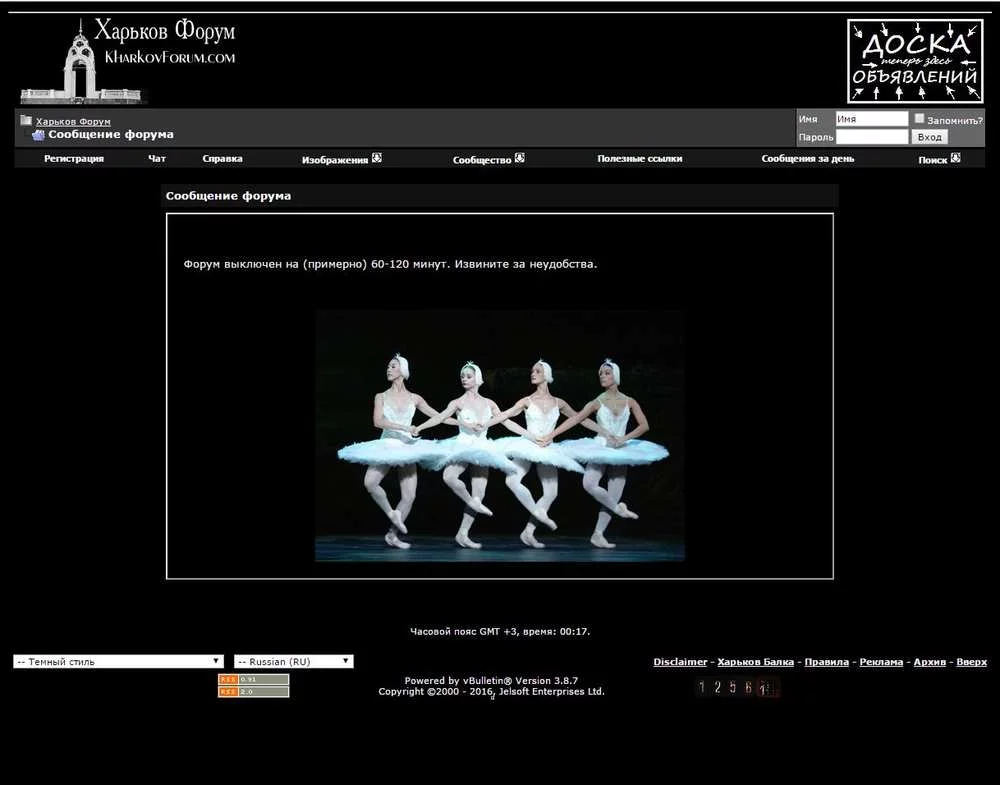
Task: Click the Disclaimer footer link
Action: click(680, 662)
